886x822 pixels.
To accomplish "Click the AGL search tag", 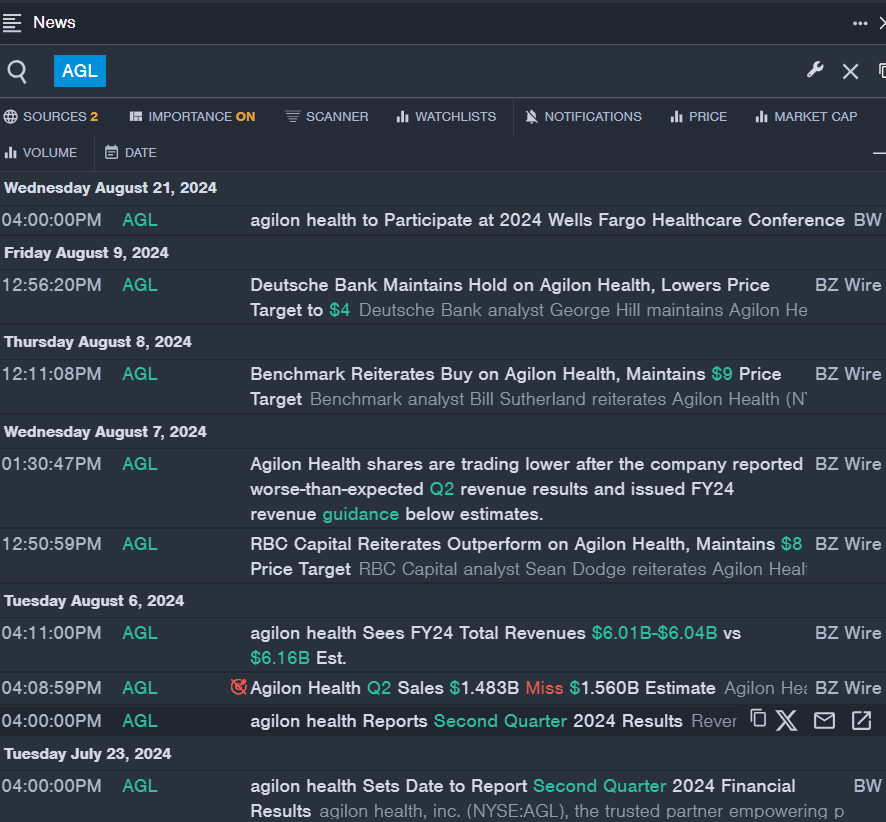I will pos(80,71).
